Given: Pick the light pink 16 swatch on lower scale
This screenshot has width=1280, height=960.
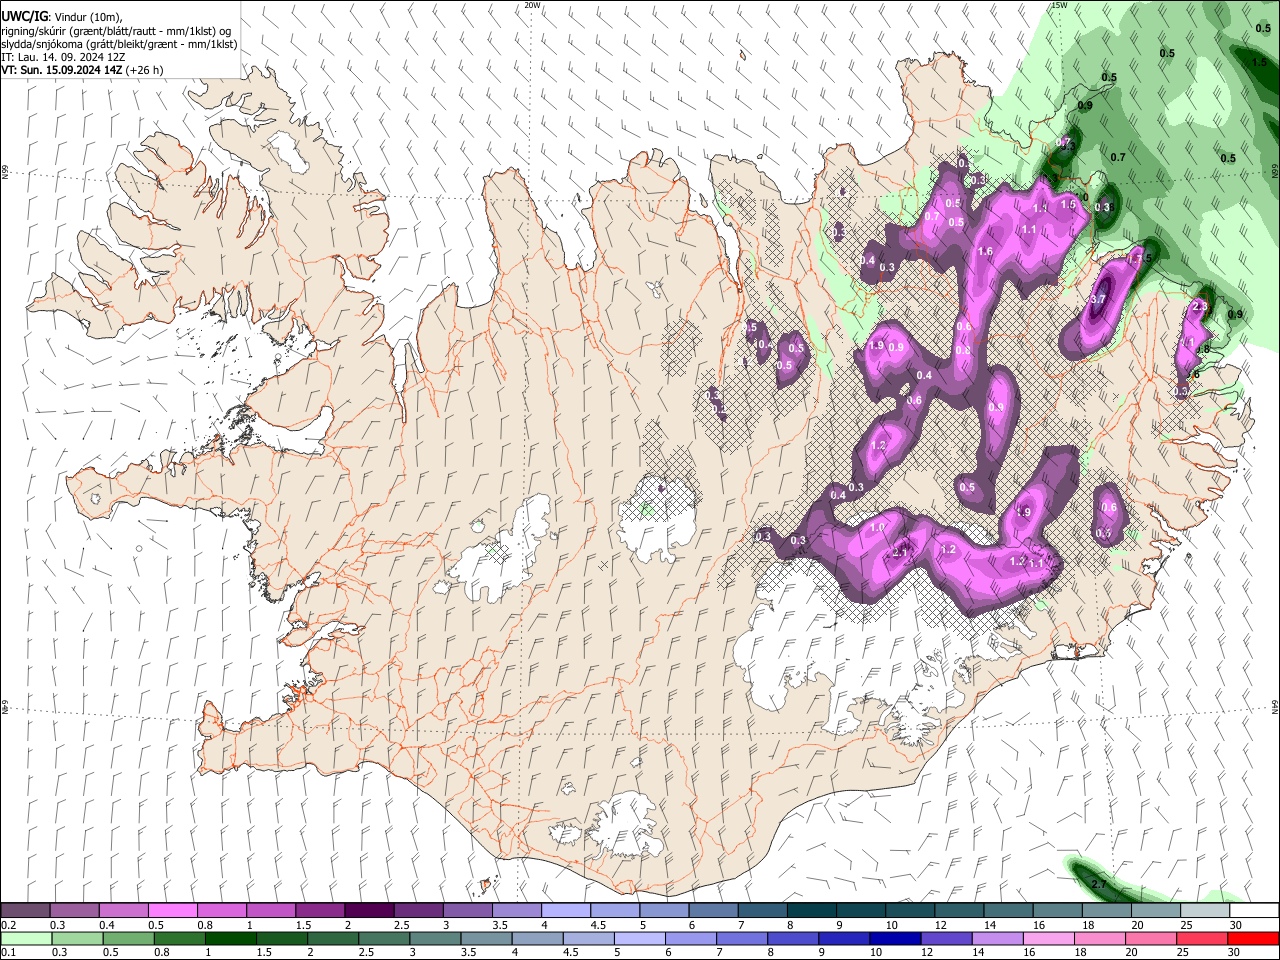Looking at the screenshot, I should [1049, 938].
